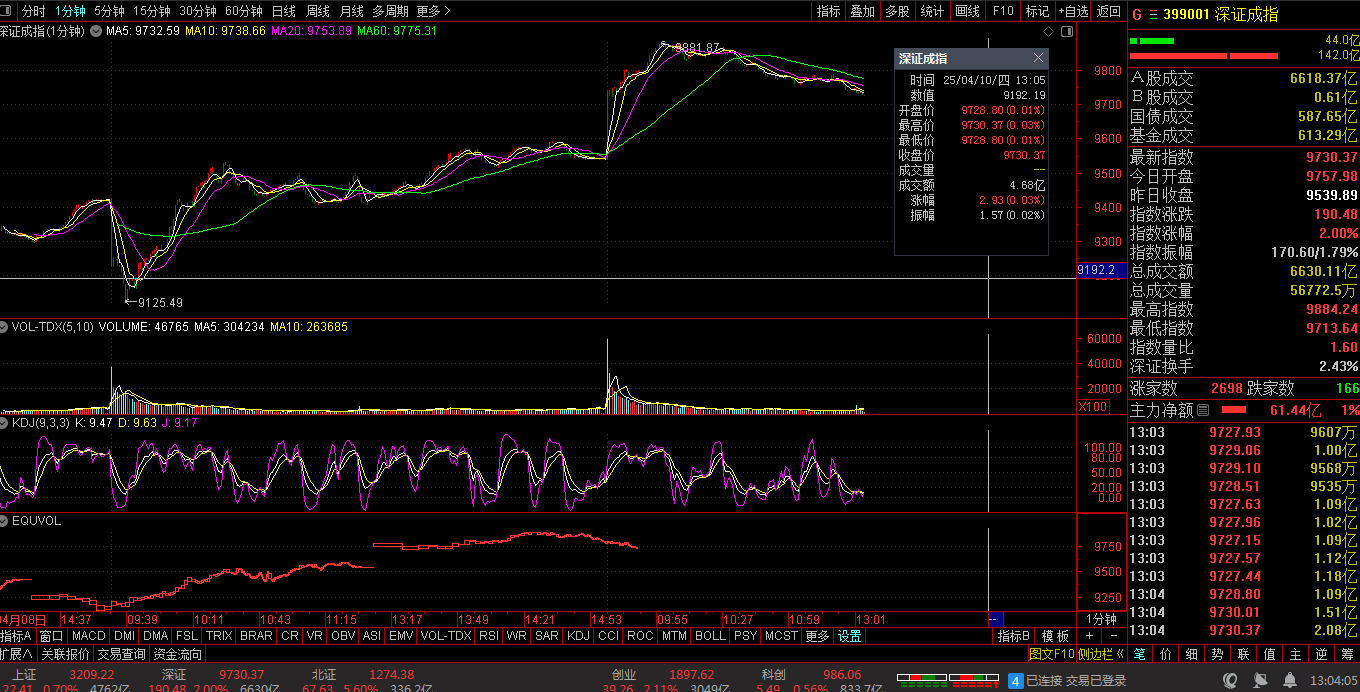Select the BOLL indicator tab

(x=710, y=636)
